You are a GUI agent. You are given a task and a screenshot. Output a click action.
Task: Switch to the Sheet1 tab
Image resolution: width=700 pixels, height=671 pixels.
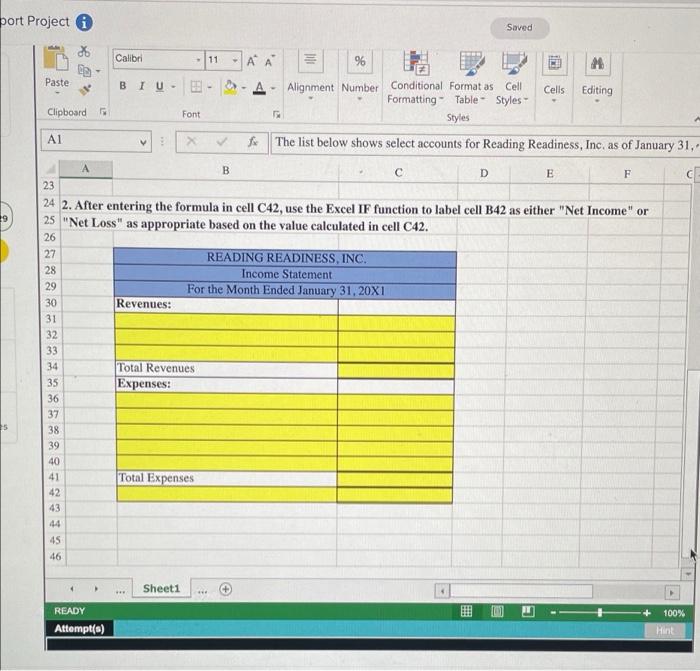tap(161, 589)
